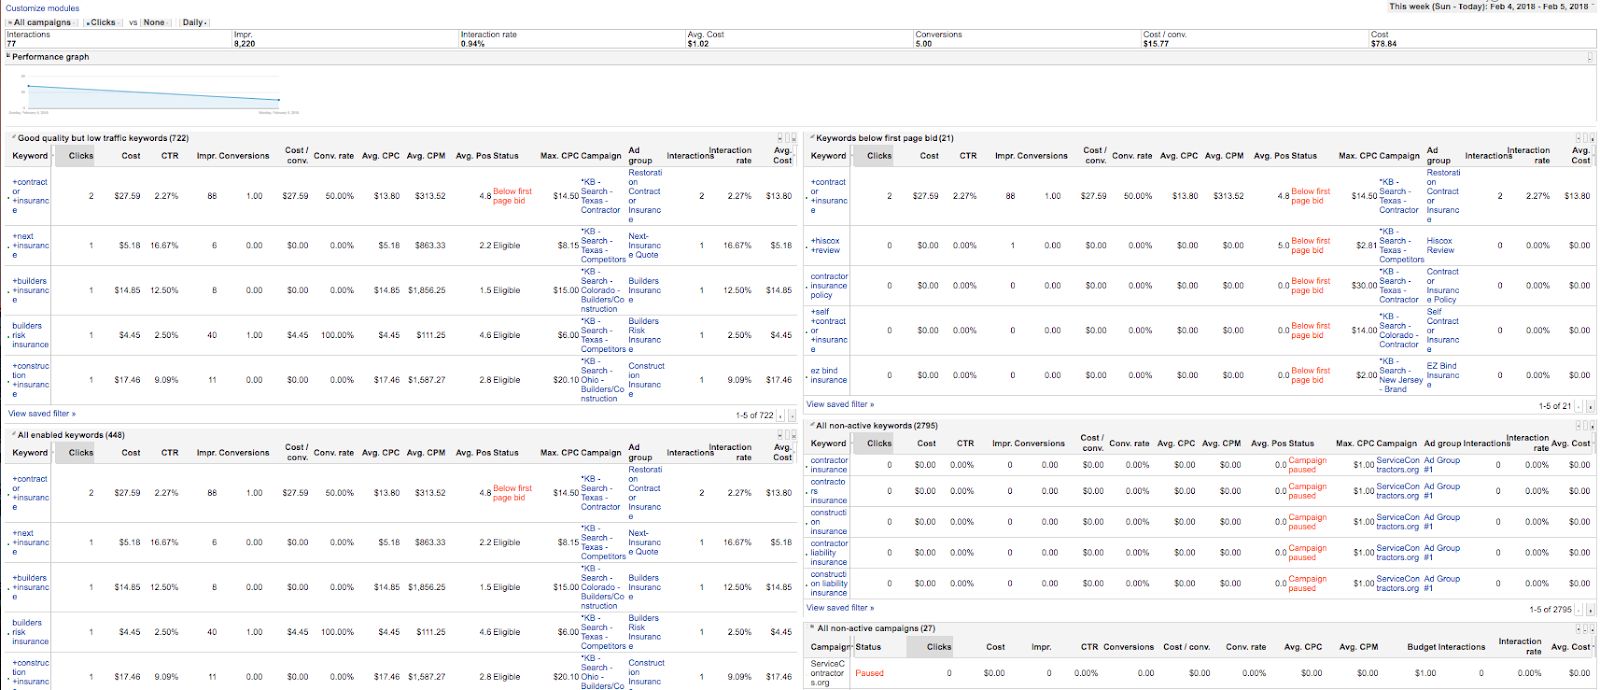Open the Daily interval dropdown
The height and width of the screenshot is (690, 1600).
point(194,22)
